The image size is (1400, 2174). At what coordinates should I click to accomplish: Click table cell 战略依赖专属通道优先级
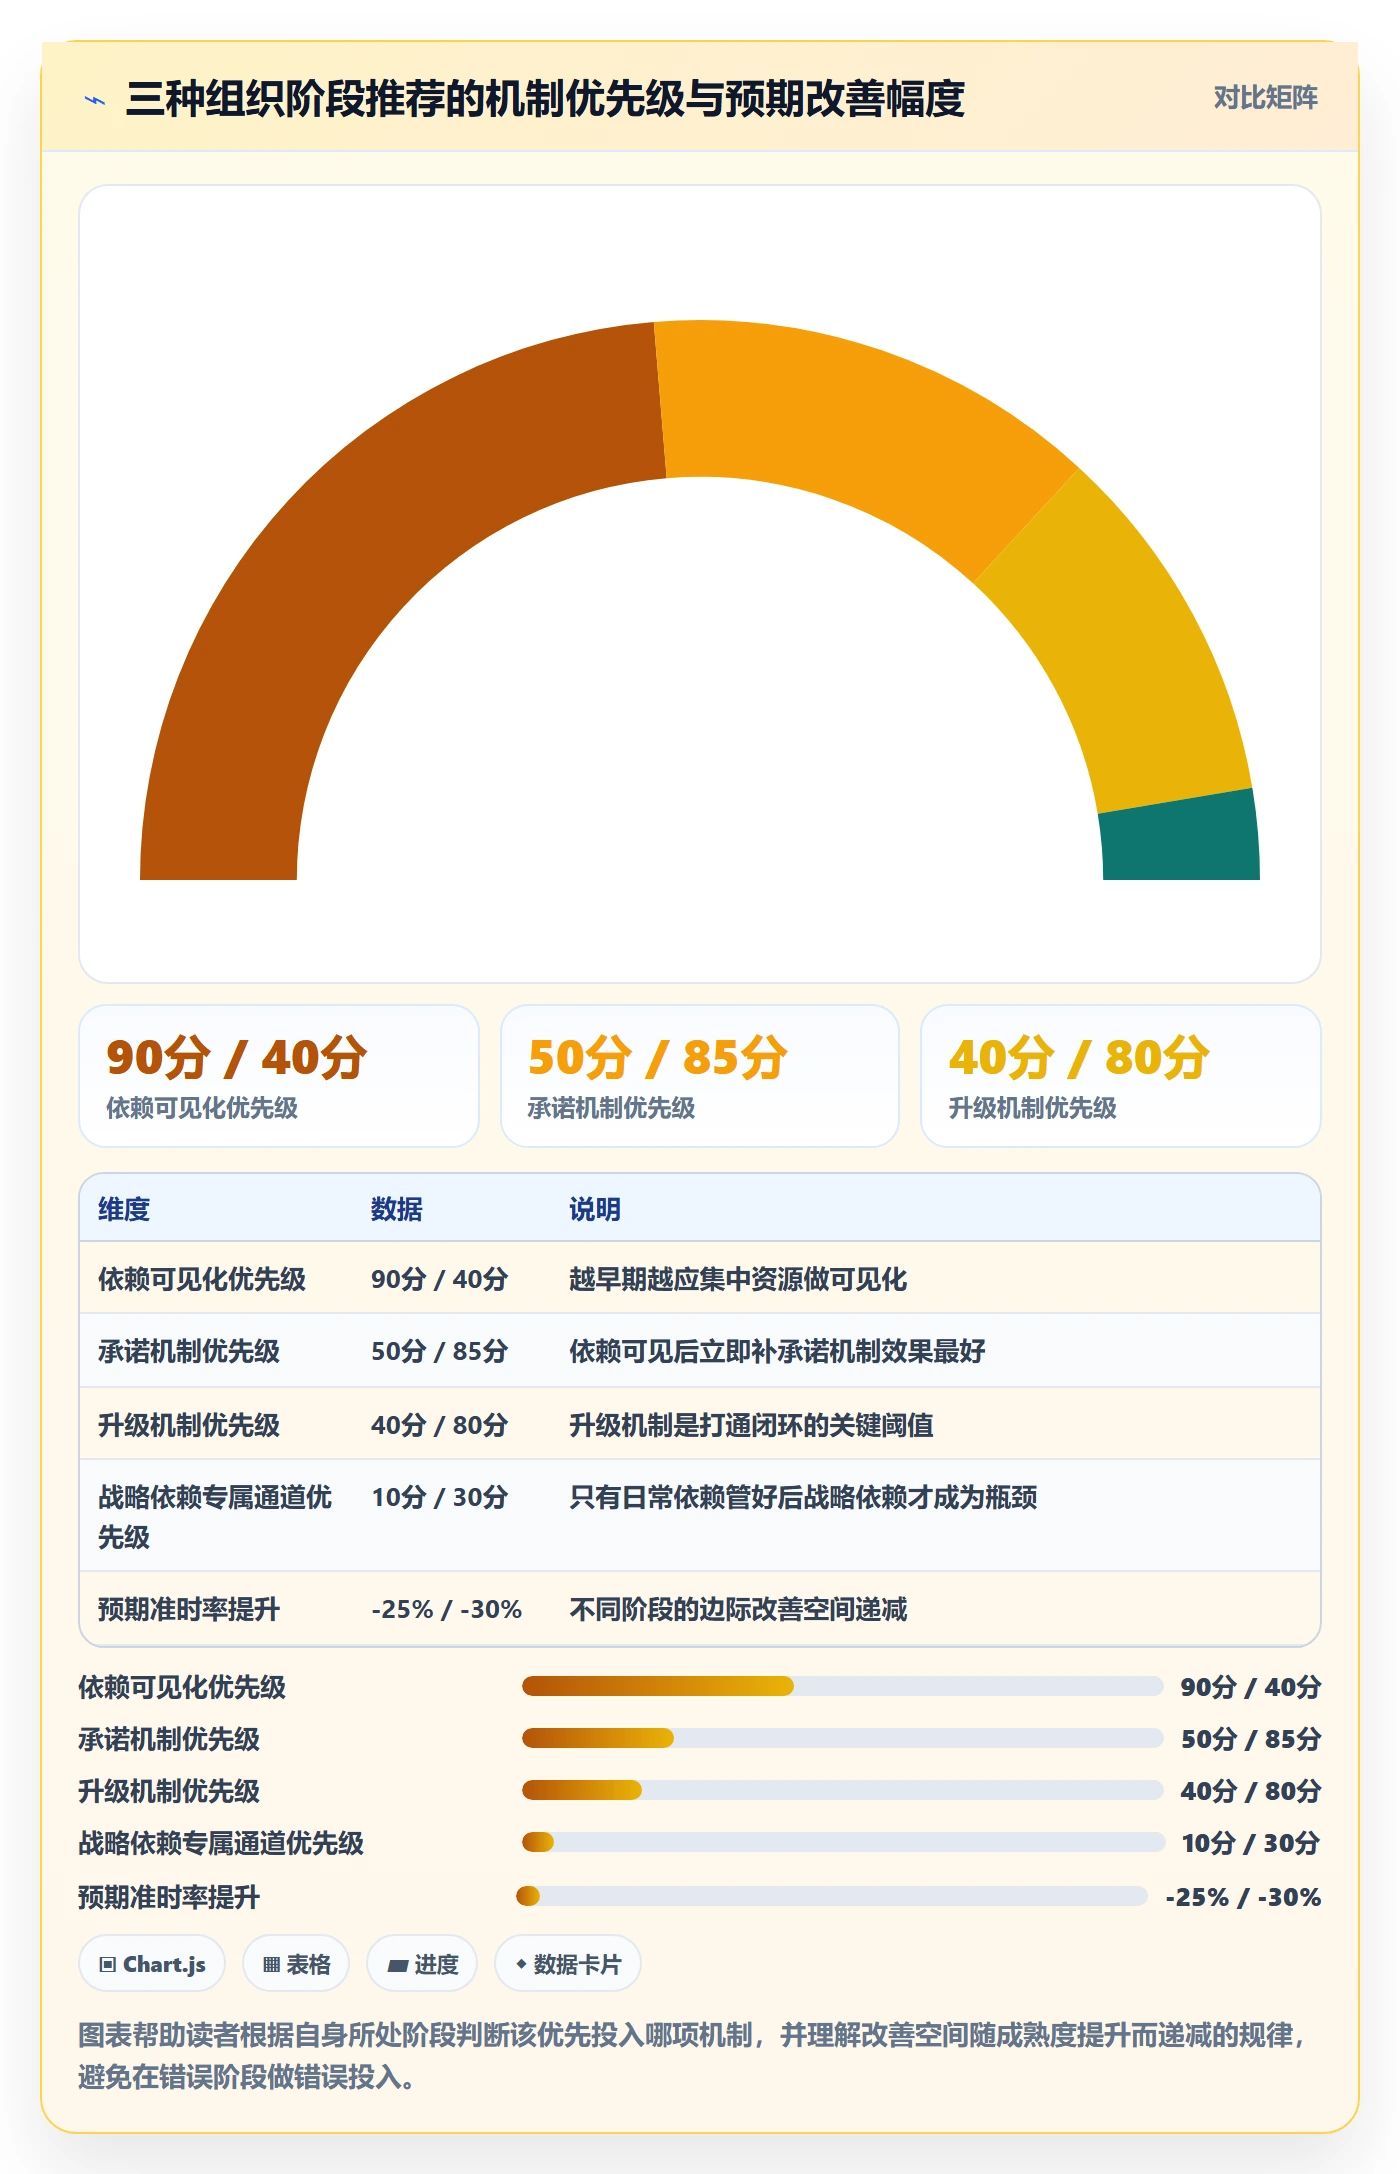[x=215, y=1517]
